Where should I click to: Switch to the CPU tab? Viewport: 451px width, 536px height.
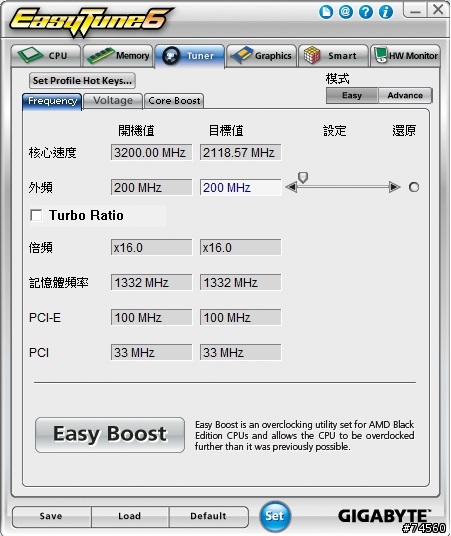coord(46,56)
